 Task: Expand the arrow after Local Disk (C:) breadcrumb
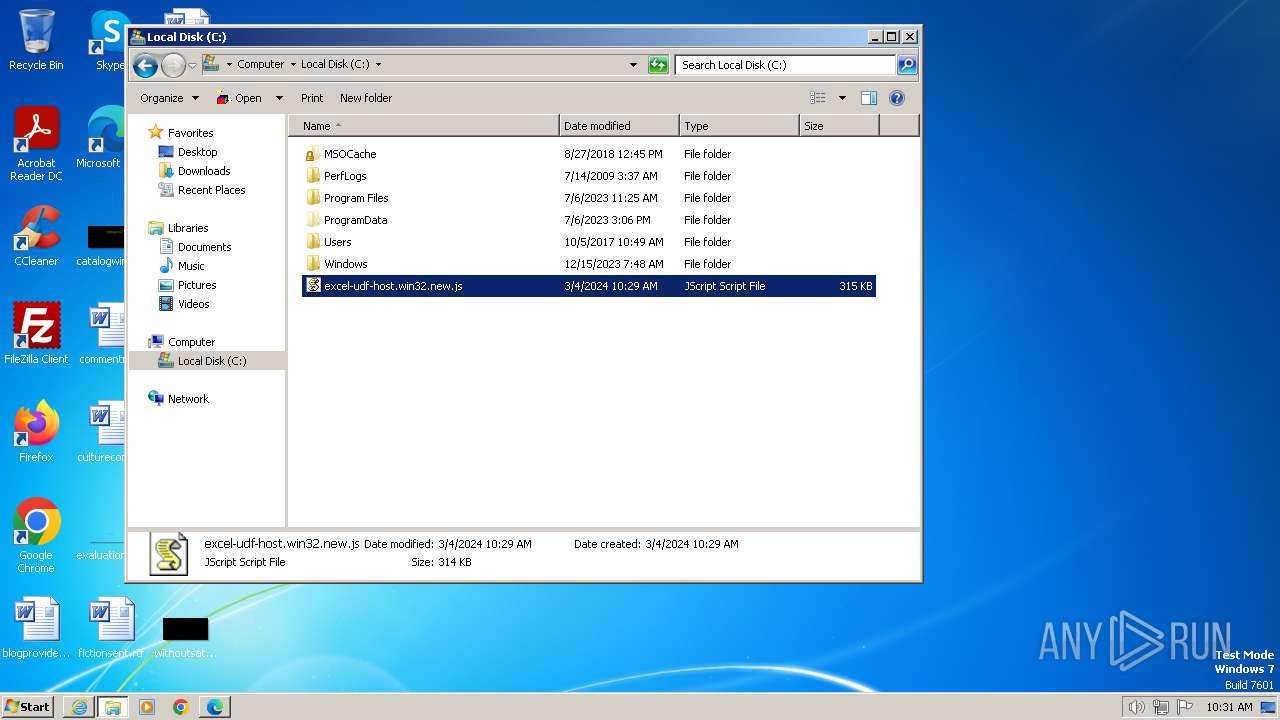point(378,64)
